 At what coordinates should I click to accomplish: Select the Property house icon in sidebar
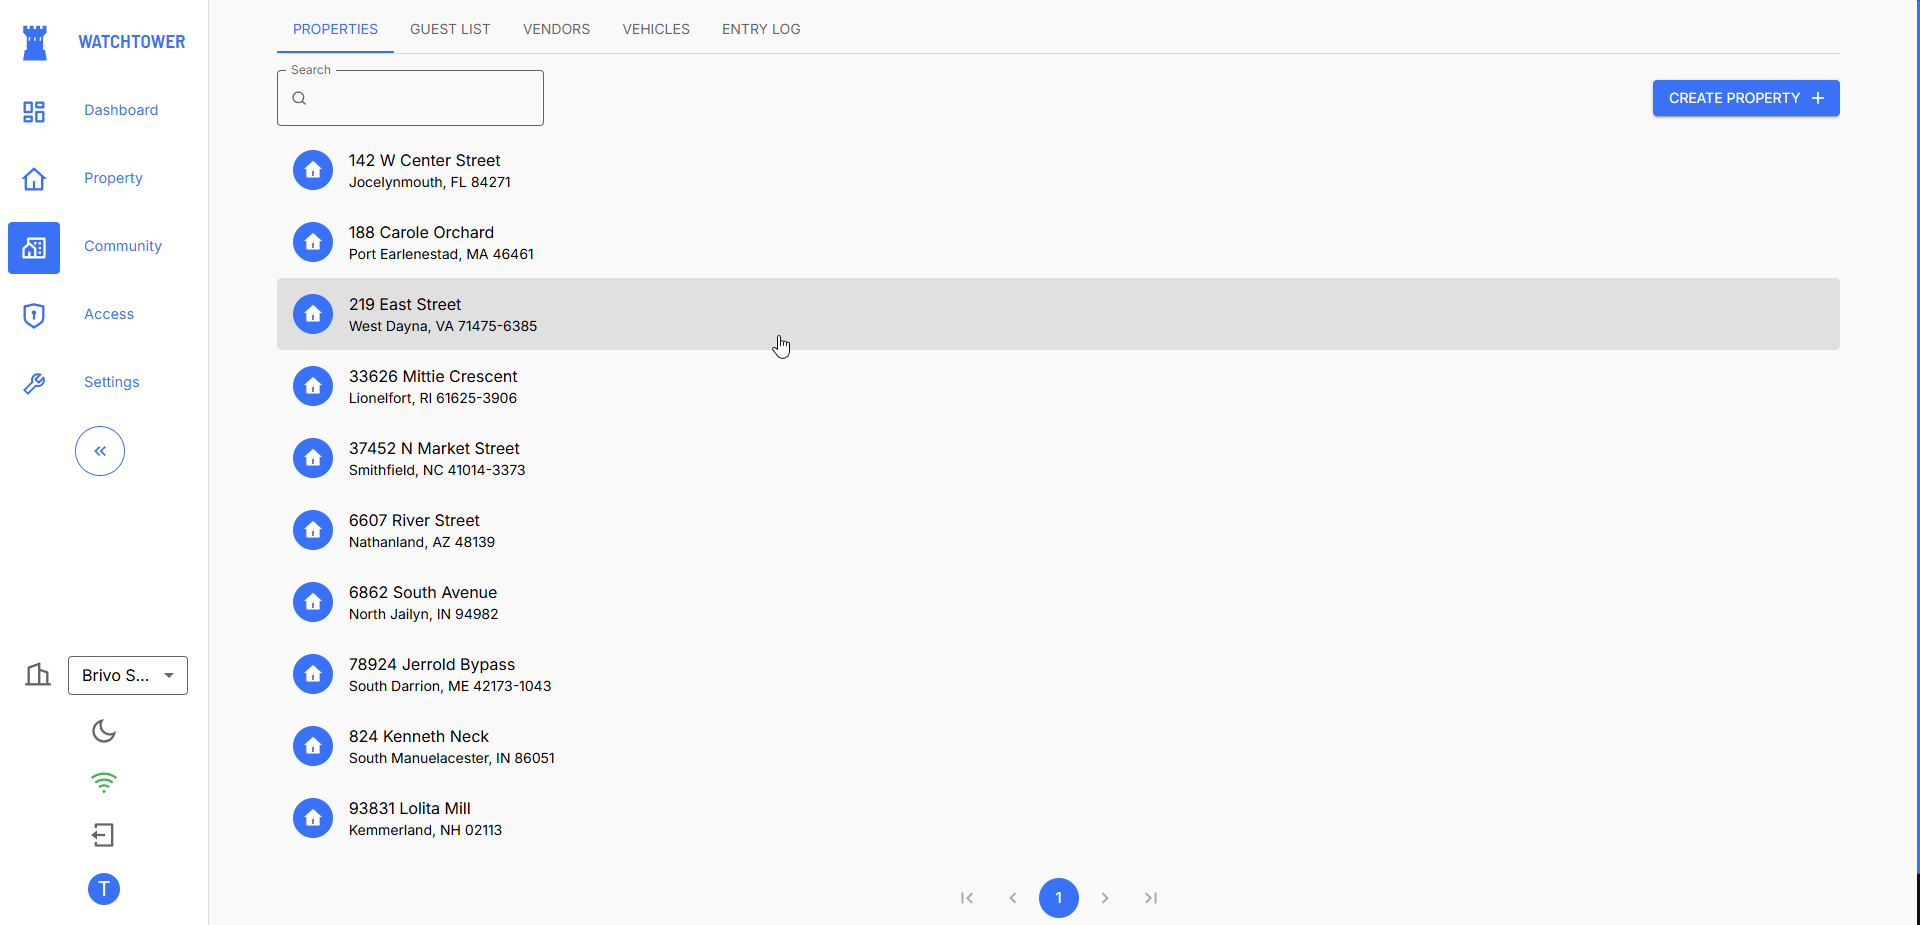(x=34, y=179)
